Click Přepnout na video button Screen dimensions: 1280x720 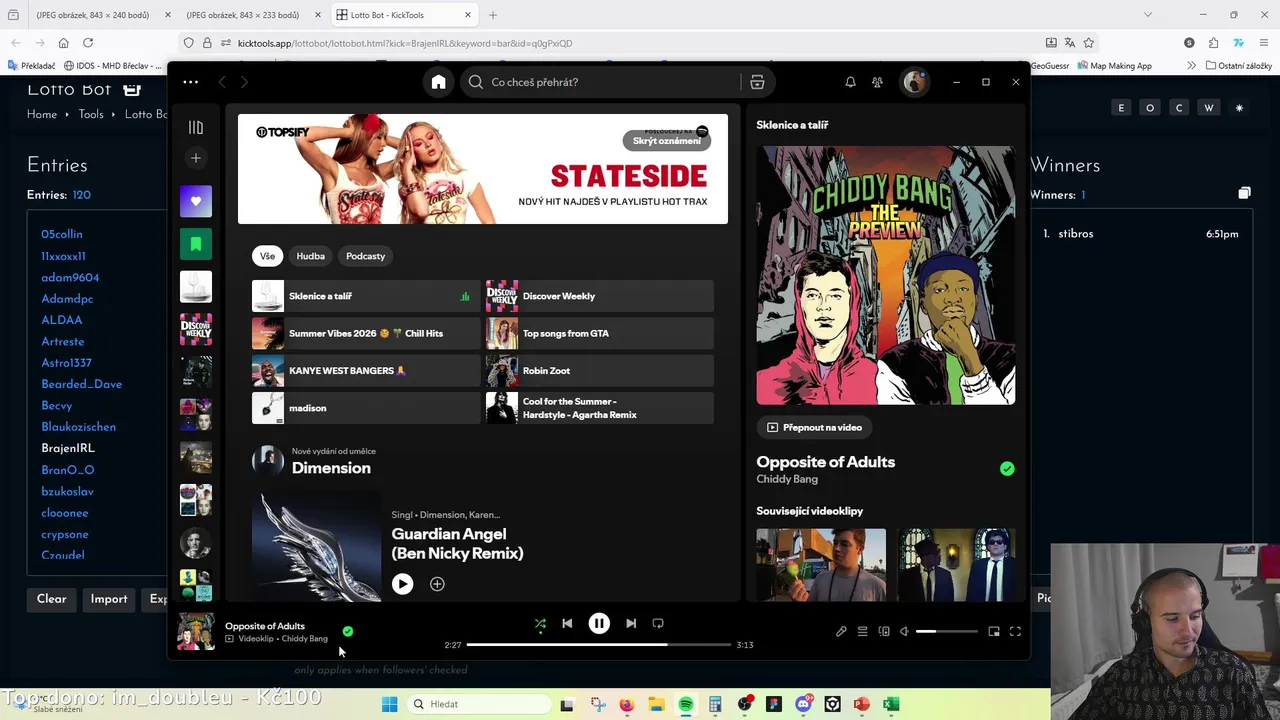[814, 427]
